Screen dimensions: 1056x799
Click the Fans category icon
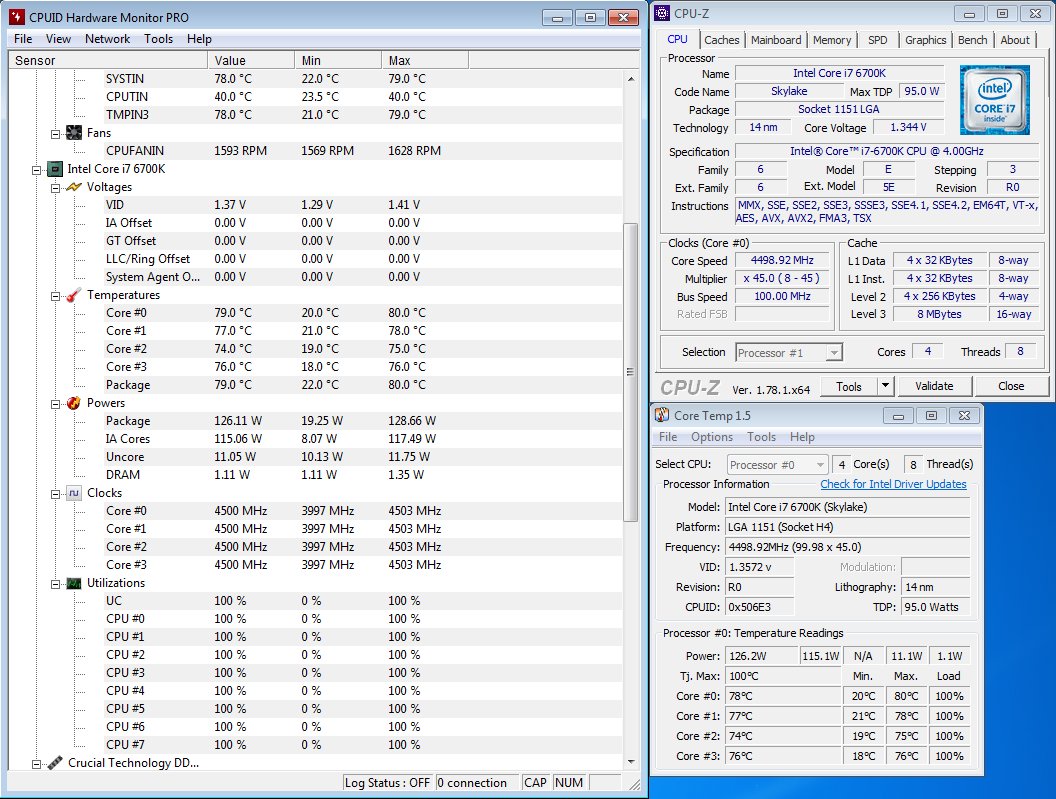point(74,133)
